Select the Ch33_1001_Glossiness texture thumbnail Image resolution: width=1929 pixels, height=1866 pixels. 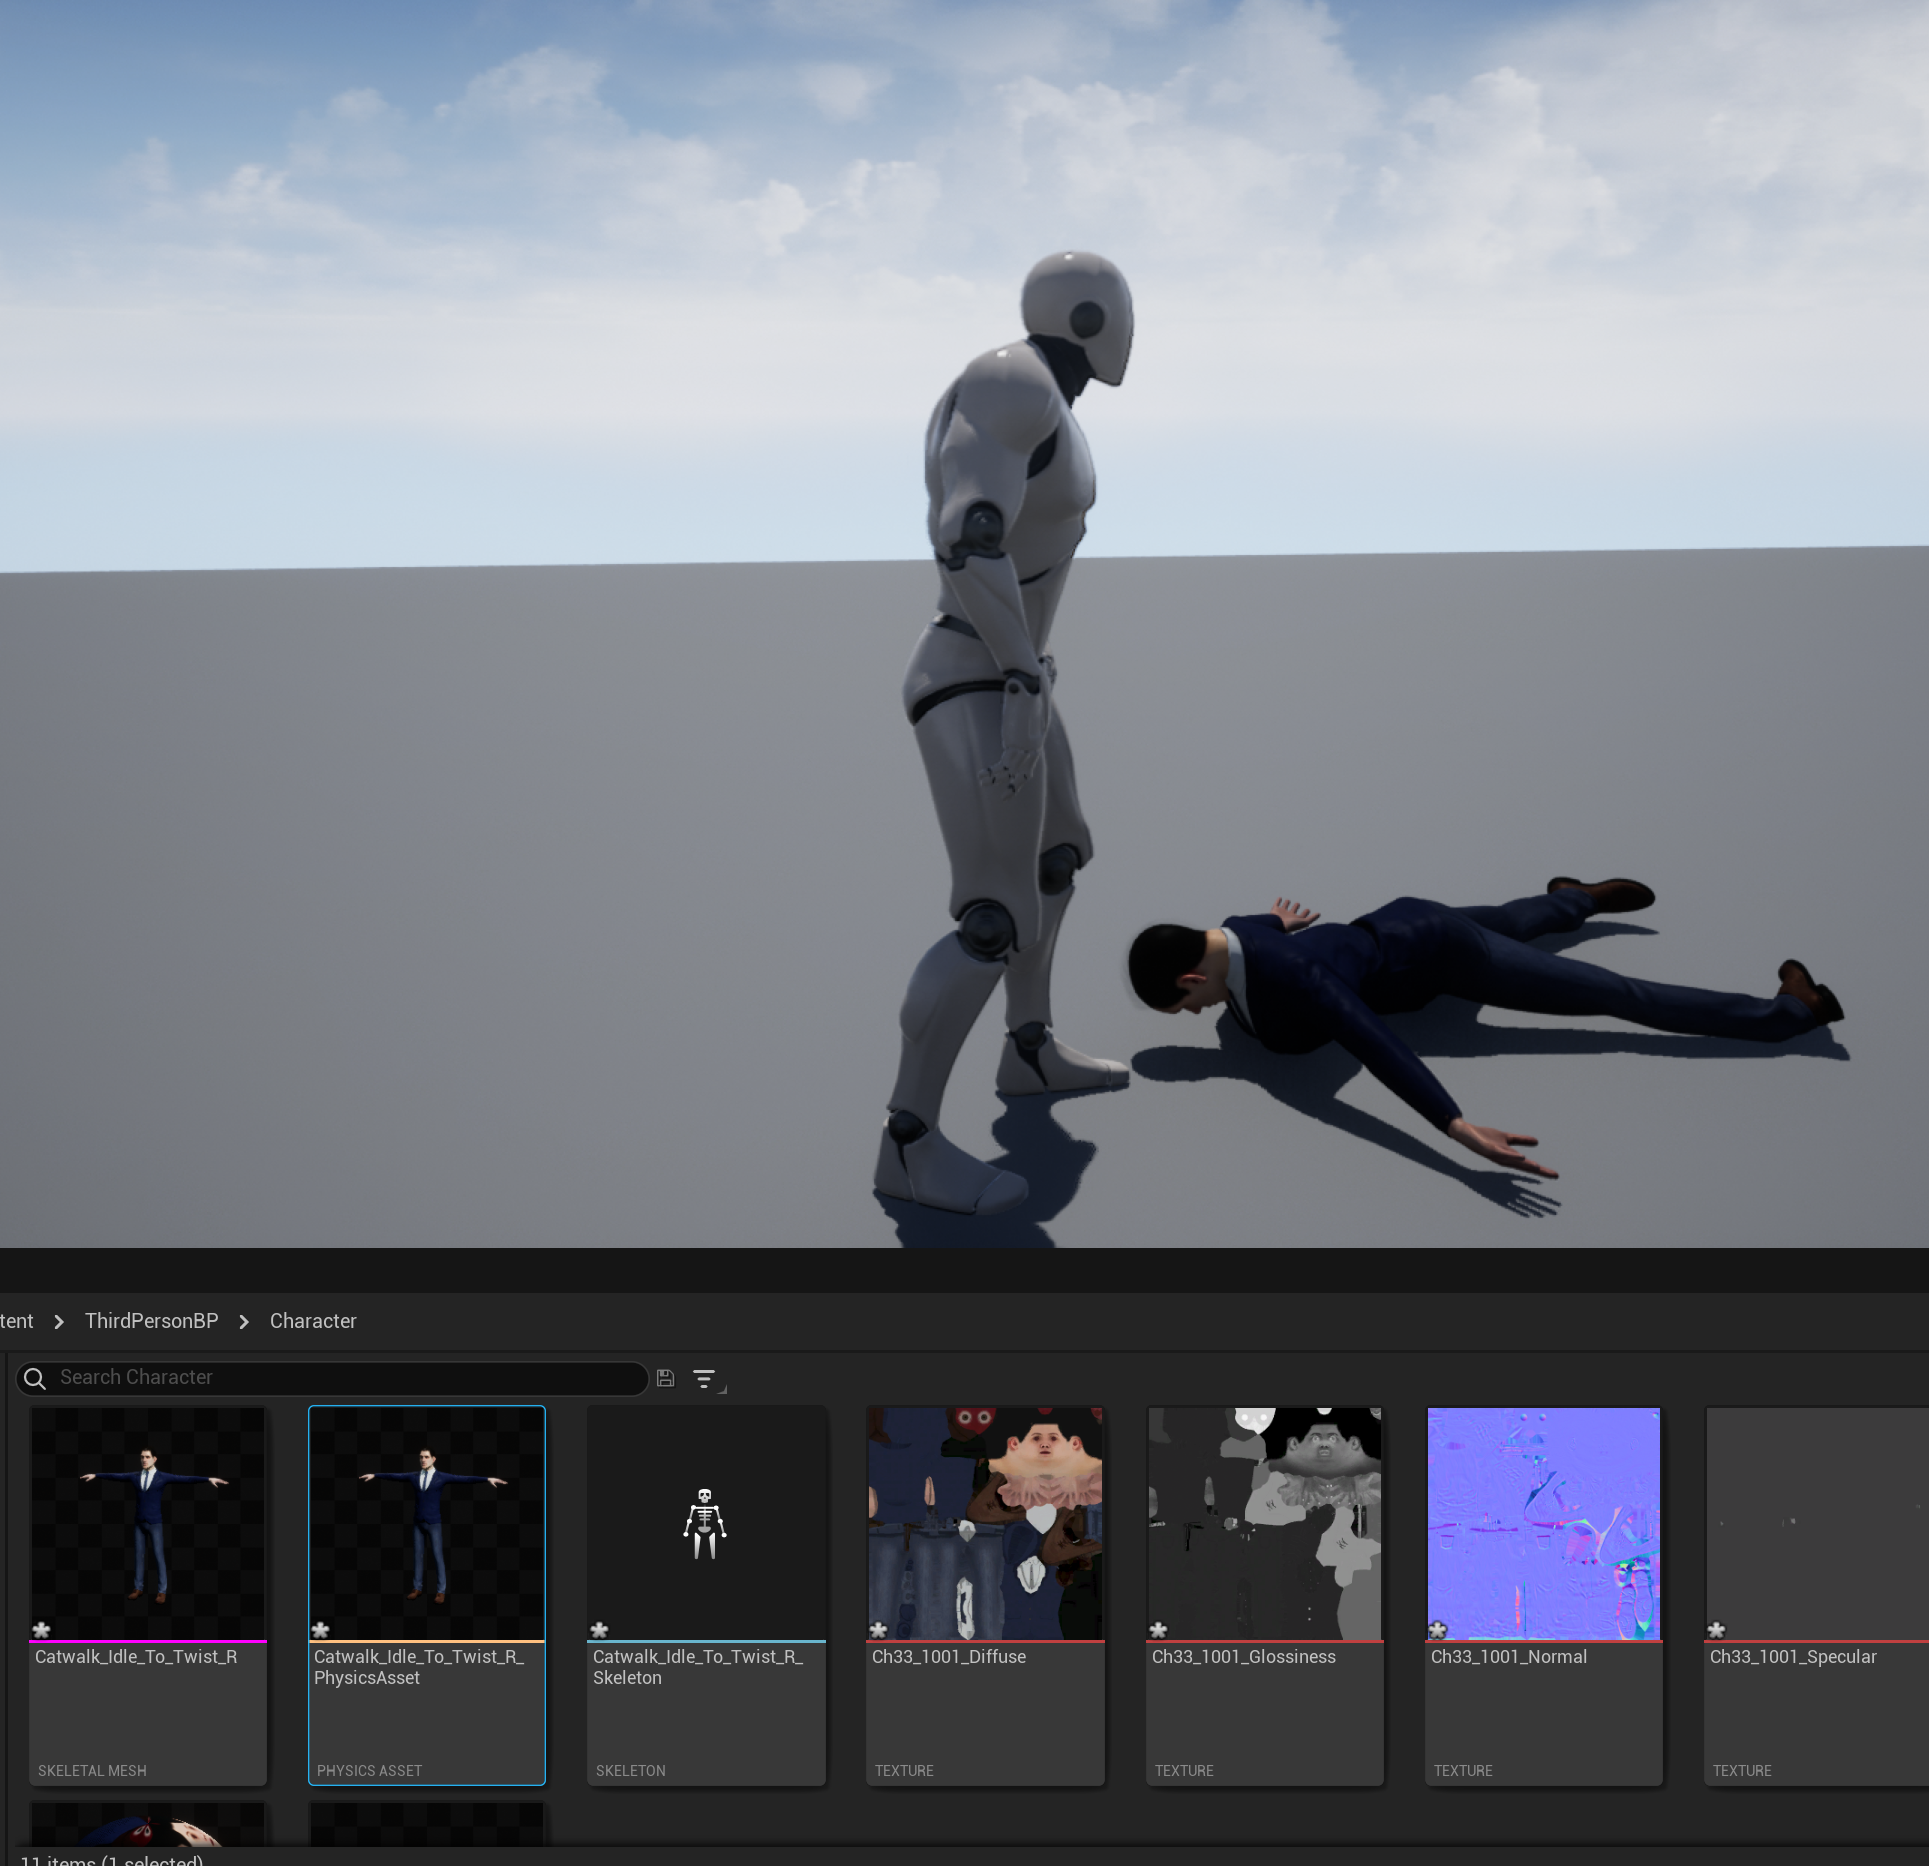pos(1264,1523)
